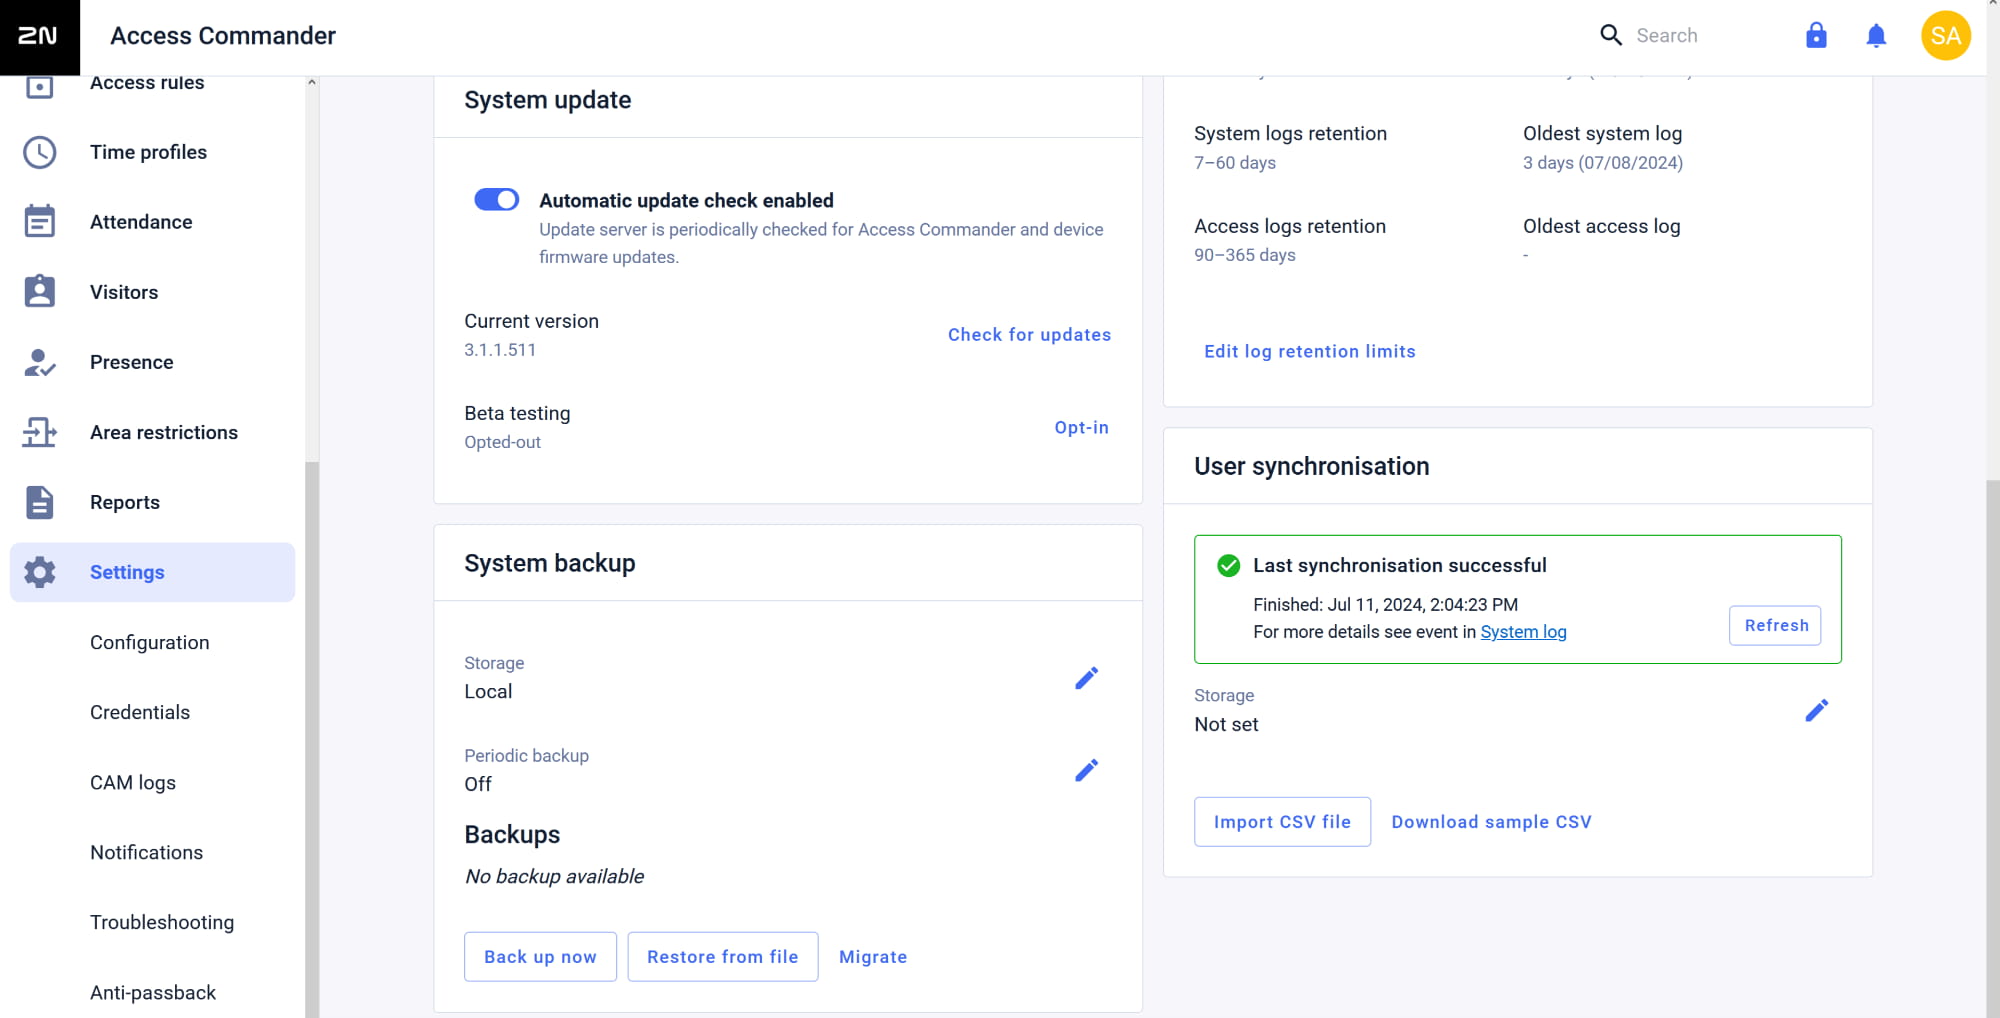Click the Presence person icon
2000x1018 pixels.
click(x=40, y=362)
